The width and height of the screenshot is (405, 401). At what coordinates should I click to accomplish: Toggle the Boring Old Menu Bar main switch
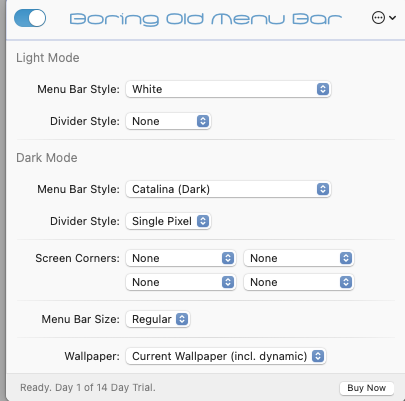click(30, 18)
